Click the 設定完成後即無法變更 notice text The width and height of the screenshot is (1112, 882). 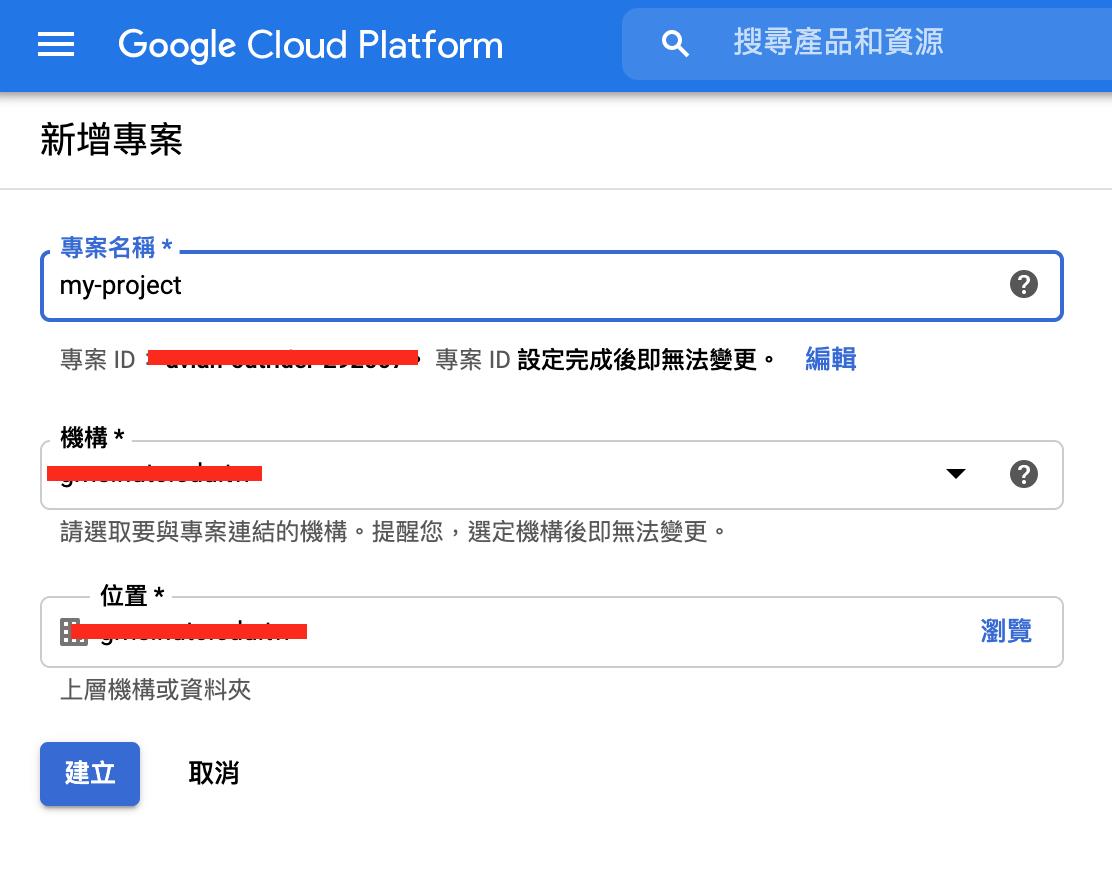tap(646, 359)
